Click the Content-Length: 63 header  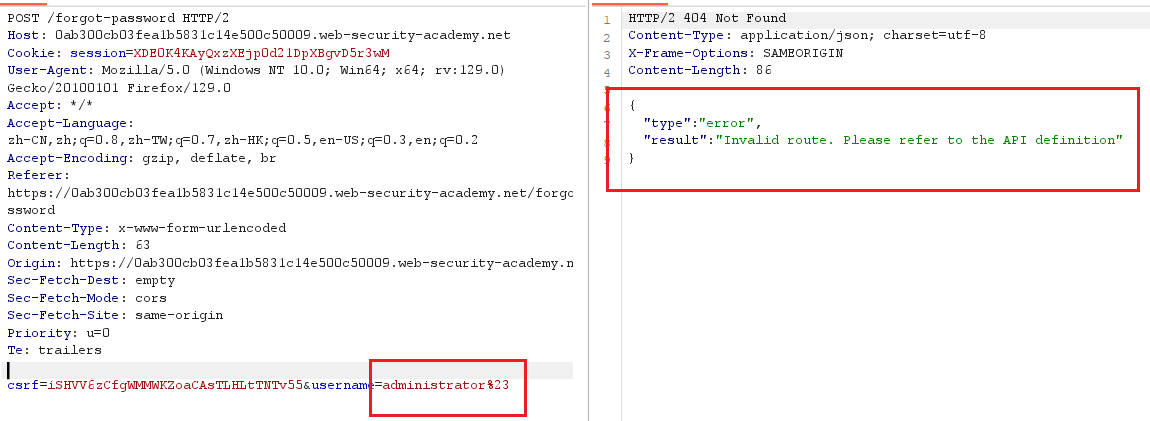(x=68, y=245)
